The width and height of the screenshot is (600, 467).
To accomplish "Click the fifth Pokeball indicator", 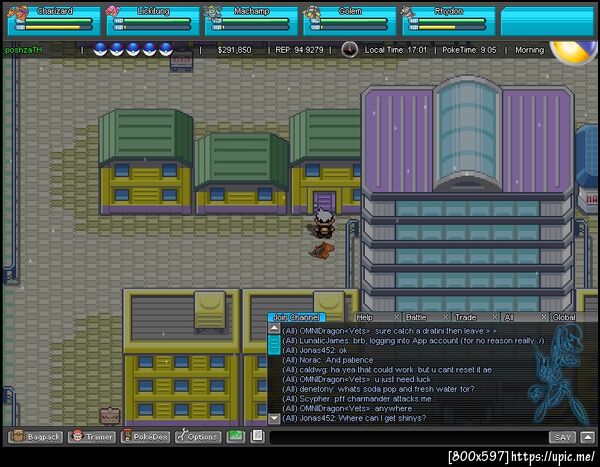I will tap(166, 50).
